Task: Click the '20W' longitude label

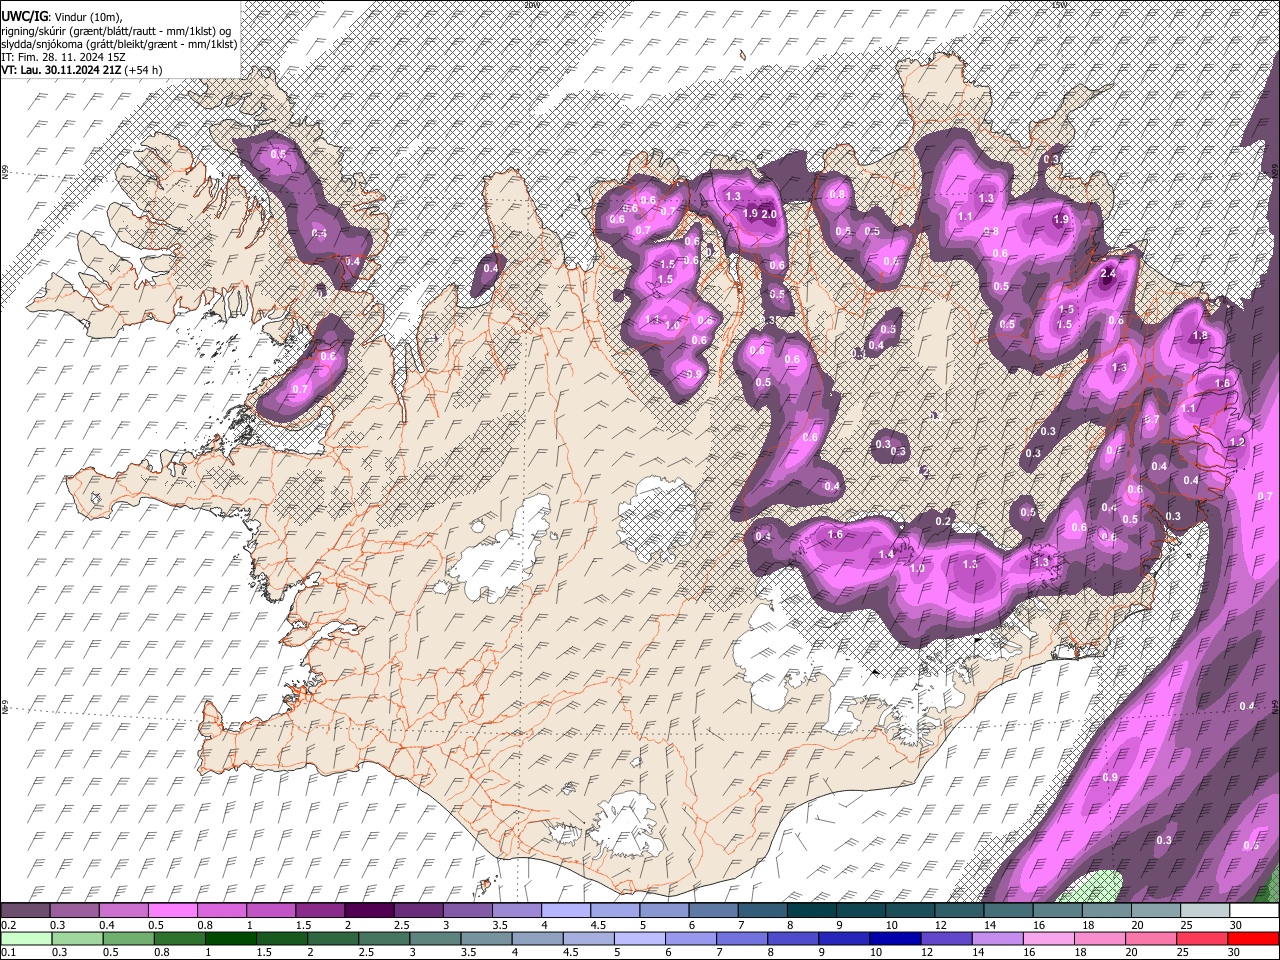Action: [530, 4]
